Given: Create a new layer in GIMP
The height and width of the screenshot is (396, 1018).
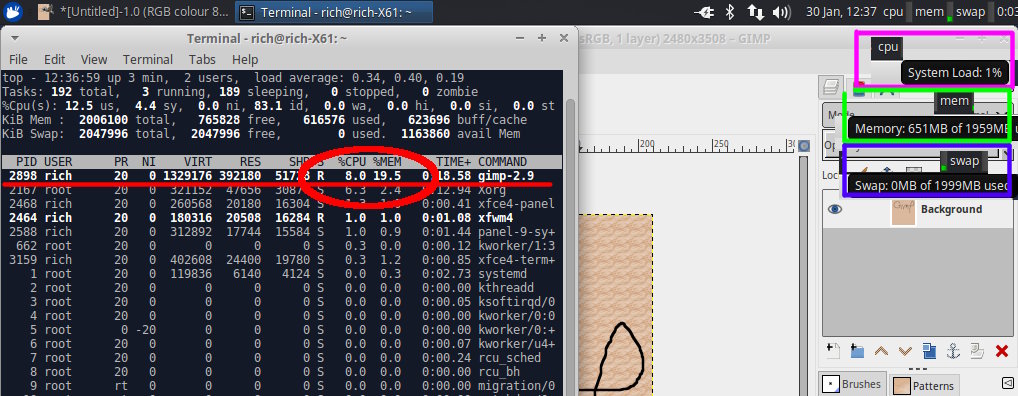Looking at the screenshot, I should coord(833,351).
